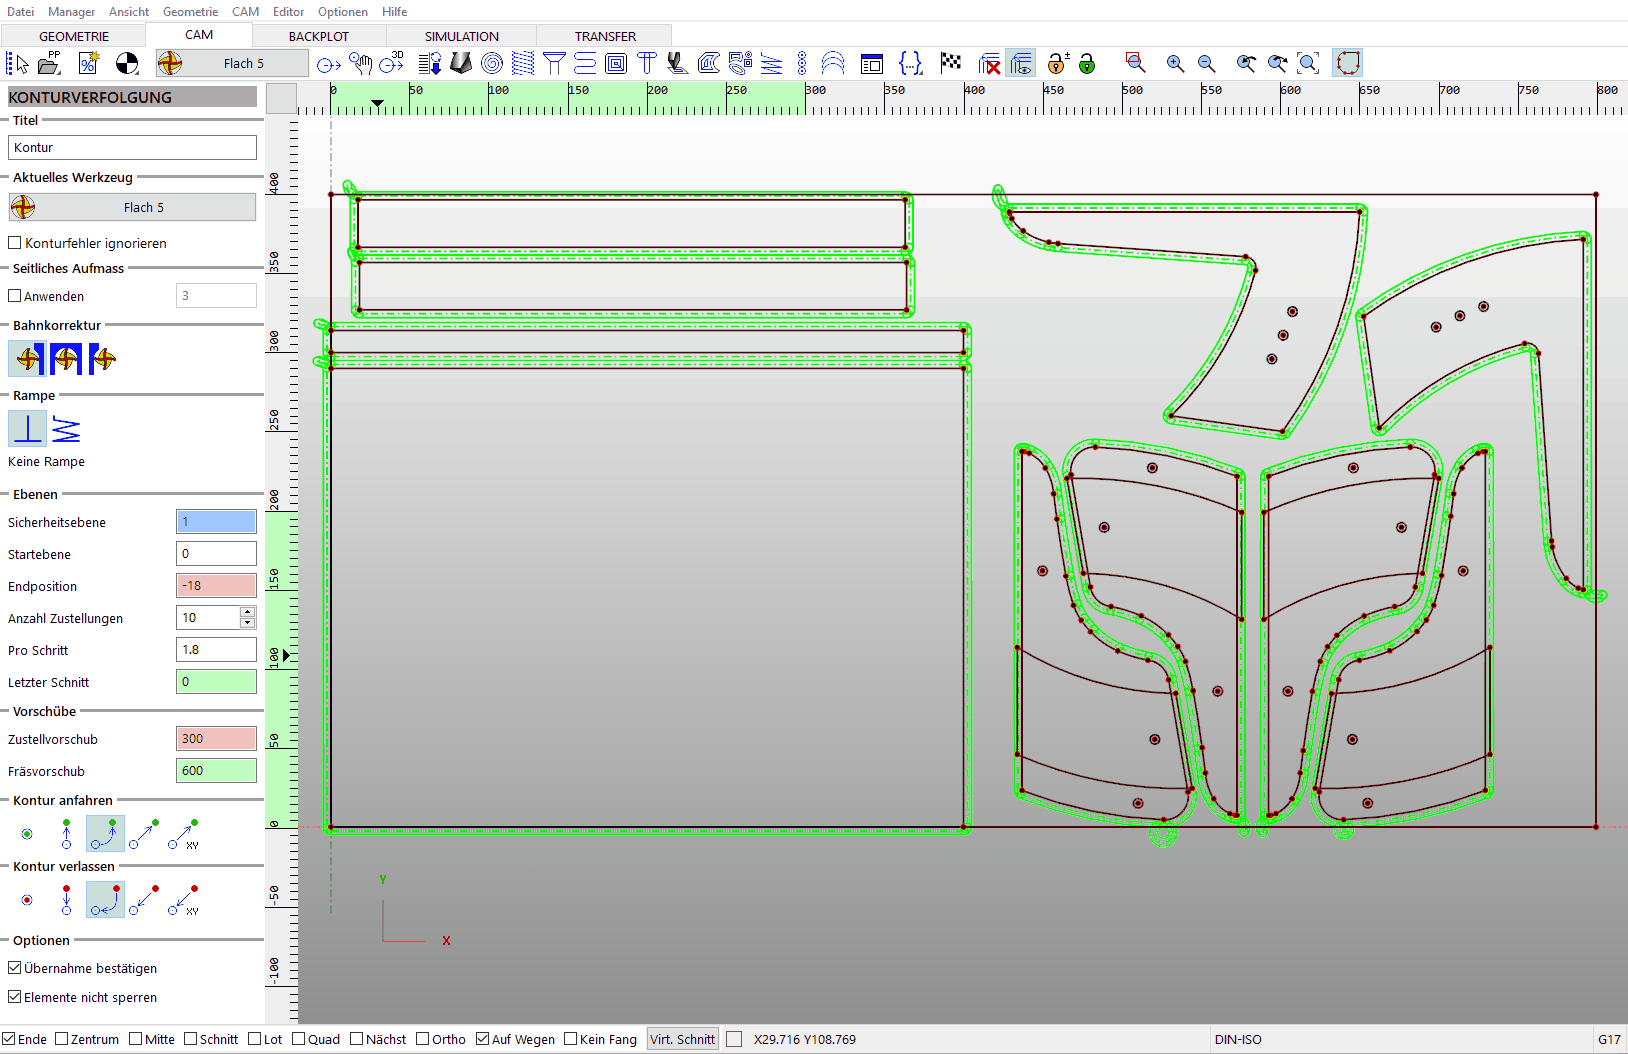Click the zoom window magnifier icon
This screenshot has height=1054, width=1628.
pos(1135,63)
